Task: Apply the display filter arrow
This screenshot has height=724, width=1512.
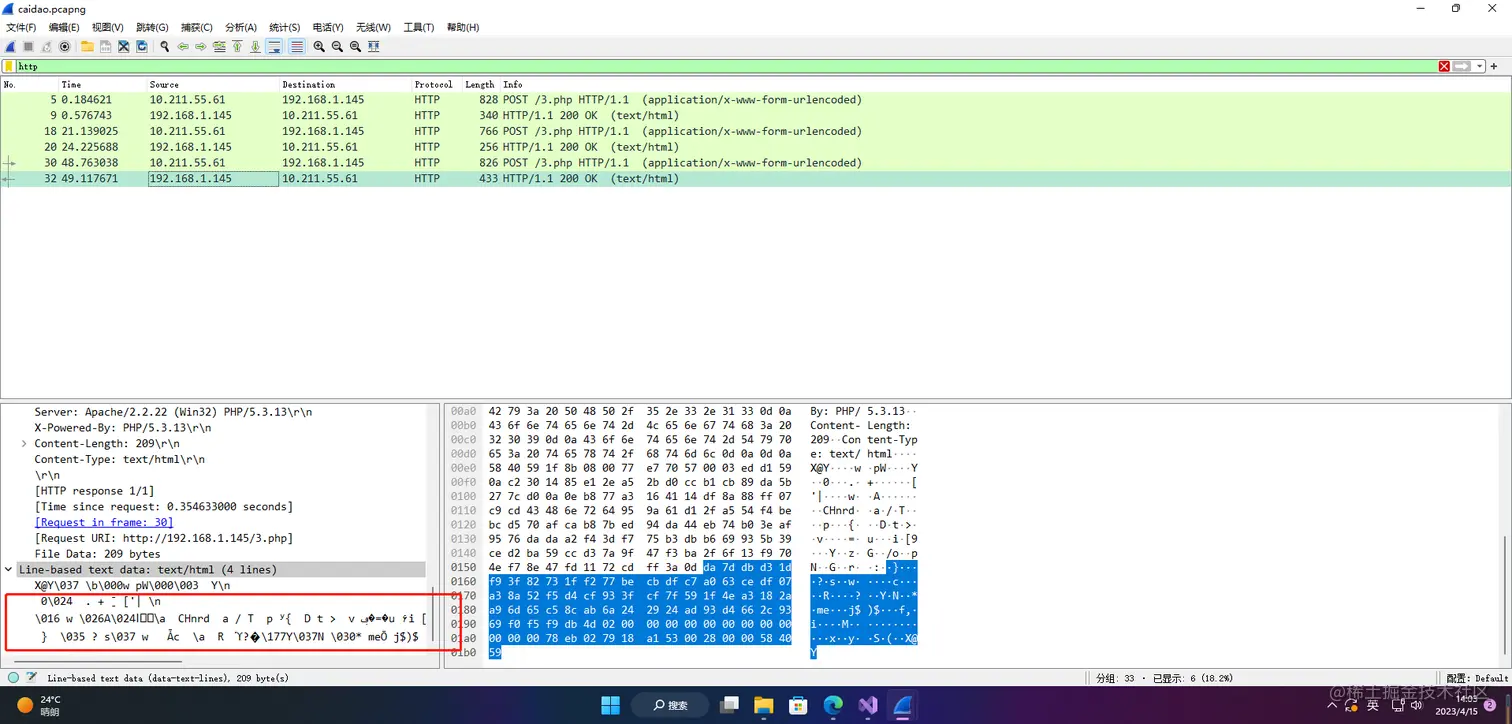Action: [x=1462, y=66]
